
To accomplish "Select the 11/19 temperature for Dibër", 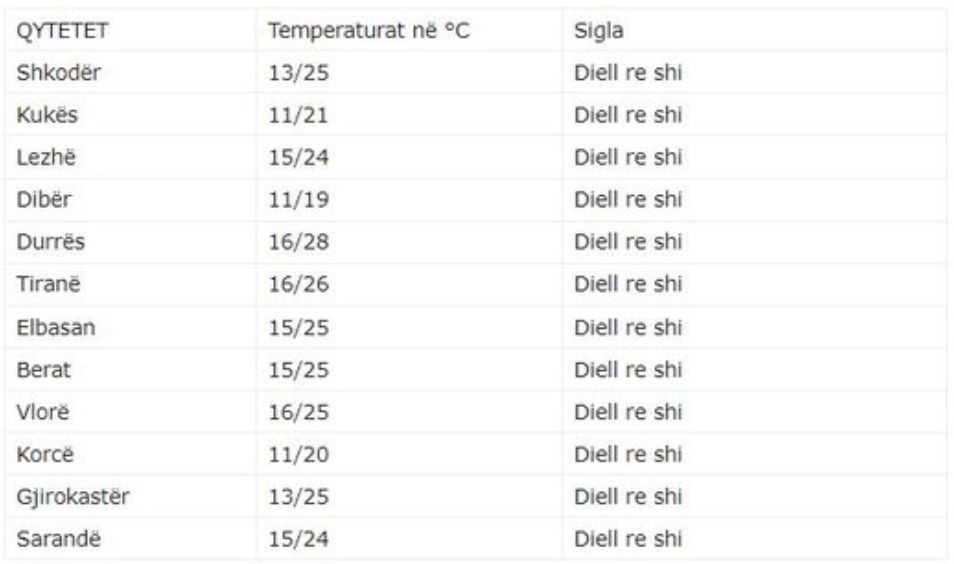I will pos(297,200).
